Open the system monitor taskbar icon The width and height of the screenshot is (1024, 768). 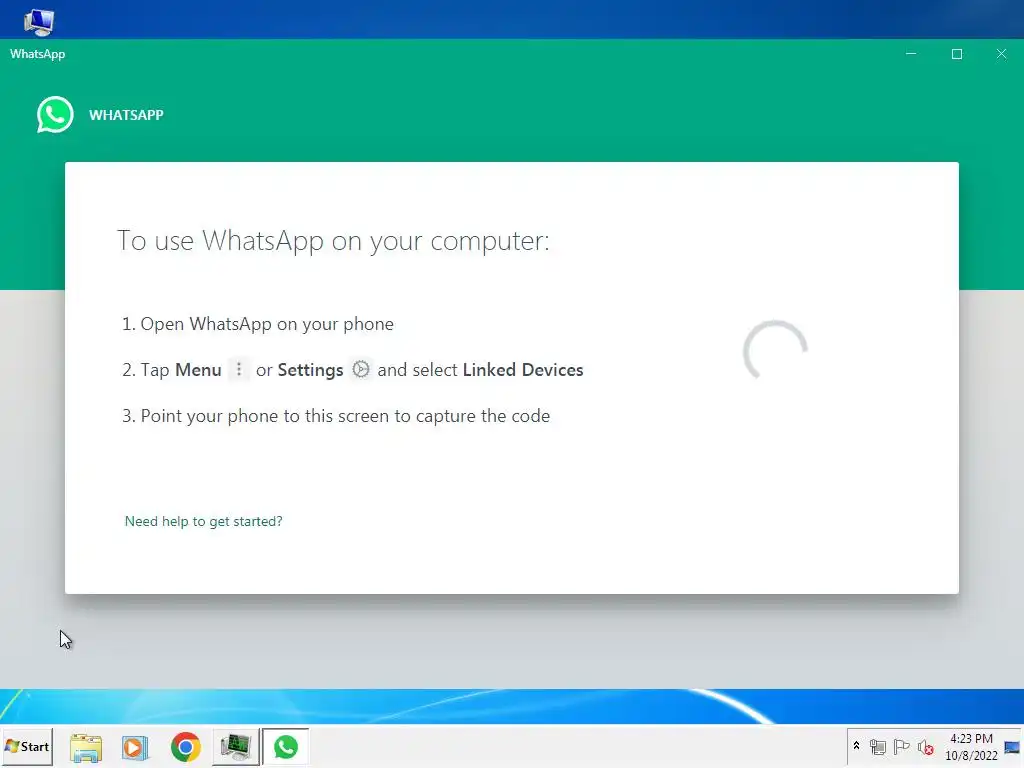(x=236, y=747)
